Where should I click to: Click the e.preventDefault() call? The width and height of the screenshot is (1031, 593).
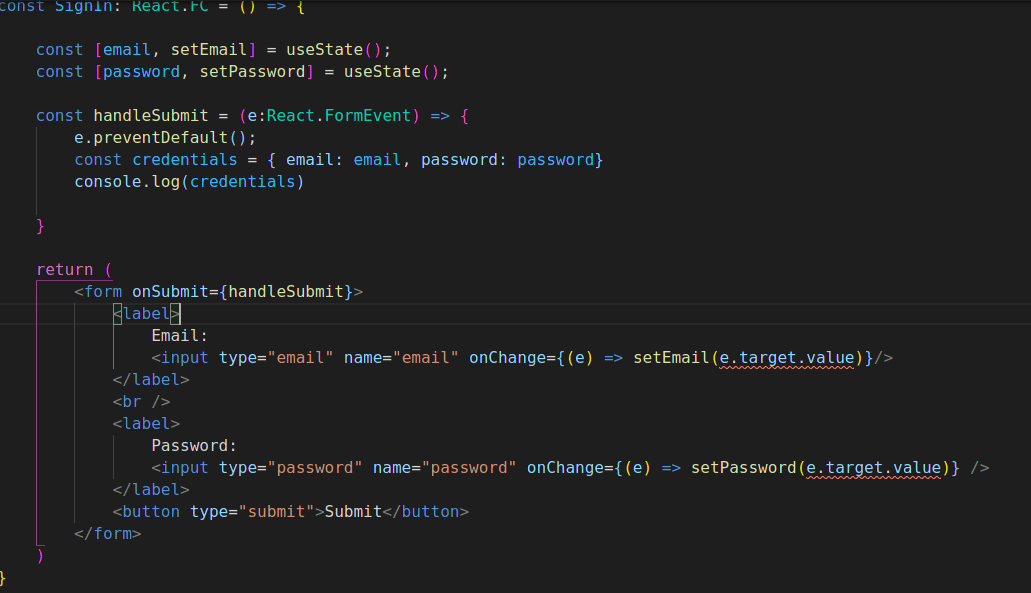160,138
